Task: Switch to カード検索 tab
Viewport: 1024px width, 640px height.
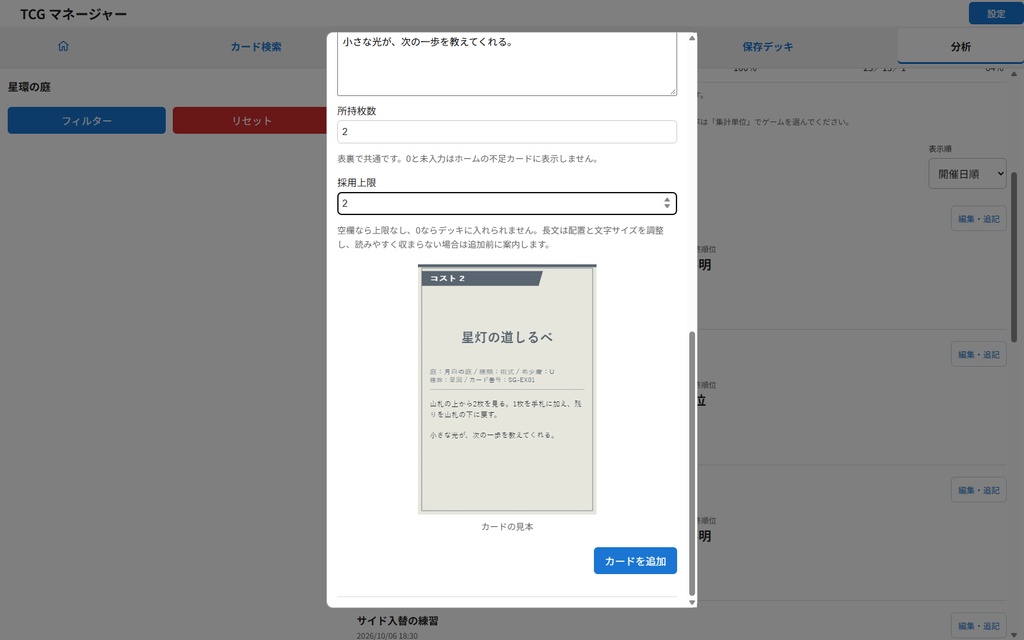Action: click(256, 47)
